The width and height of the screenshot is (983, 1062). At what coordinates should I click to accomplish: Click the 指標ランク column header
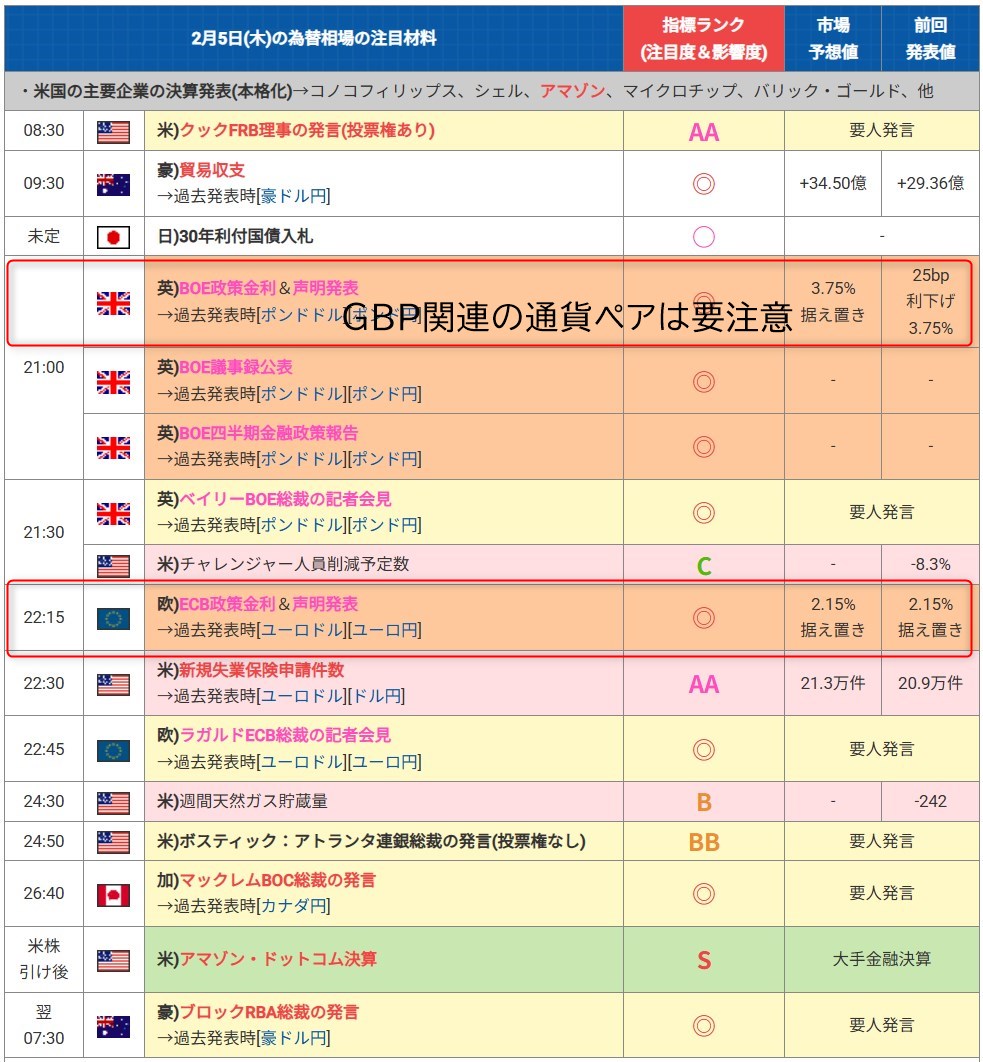pos(703,38)
